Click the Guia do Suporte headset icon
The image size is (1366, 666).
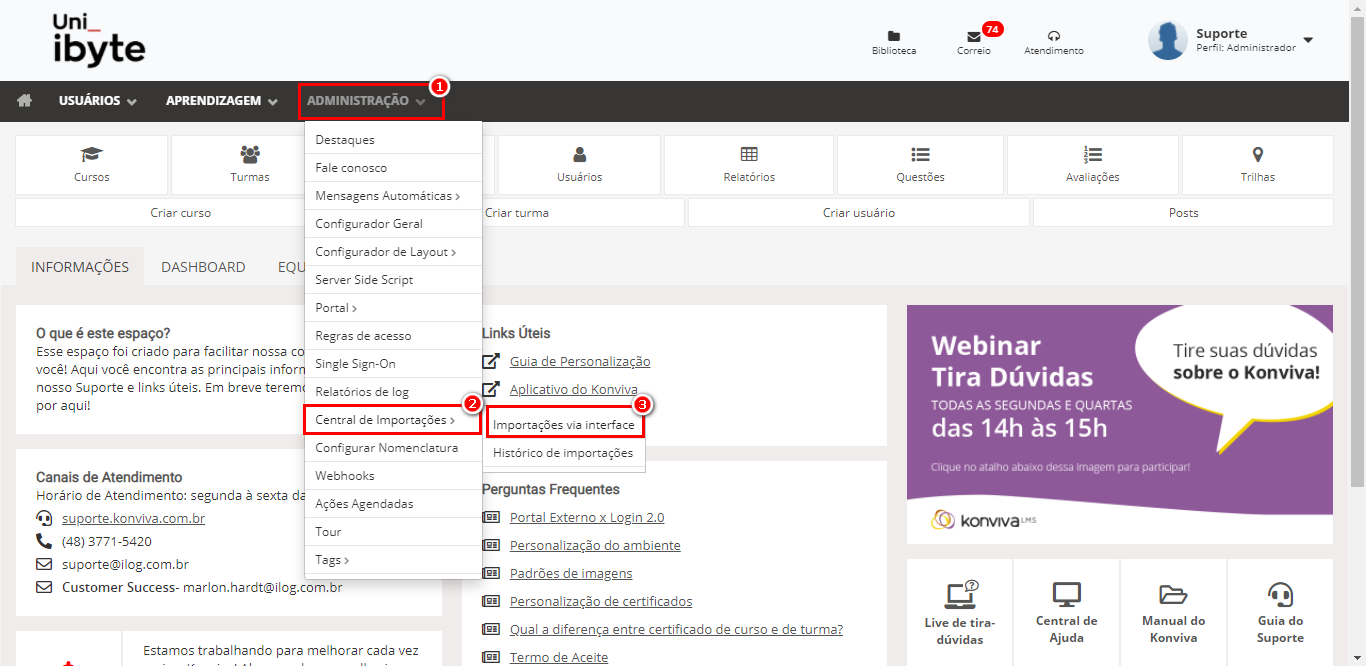(1280, 595)
